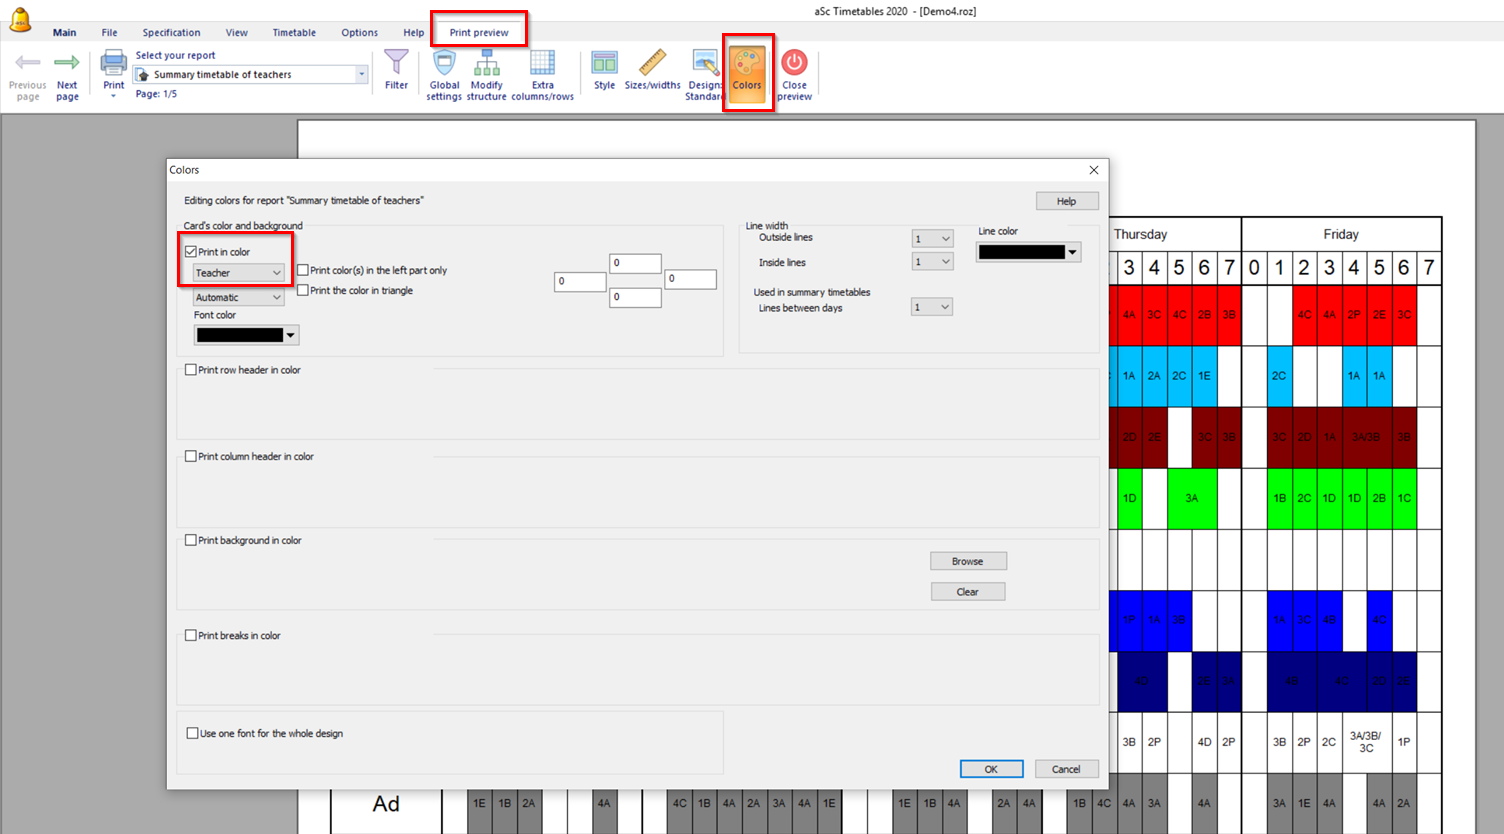Switch to the Specification tab
1504x834 pixels.
(x=171, y=33)
